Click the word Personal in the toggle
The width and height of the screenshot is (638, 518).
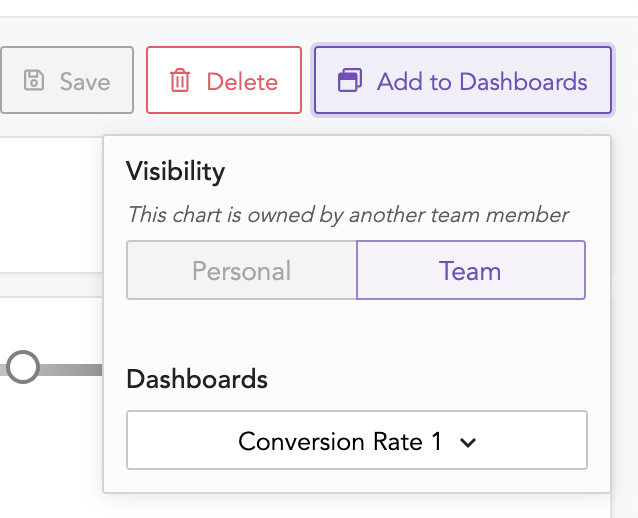pos(242,271)
